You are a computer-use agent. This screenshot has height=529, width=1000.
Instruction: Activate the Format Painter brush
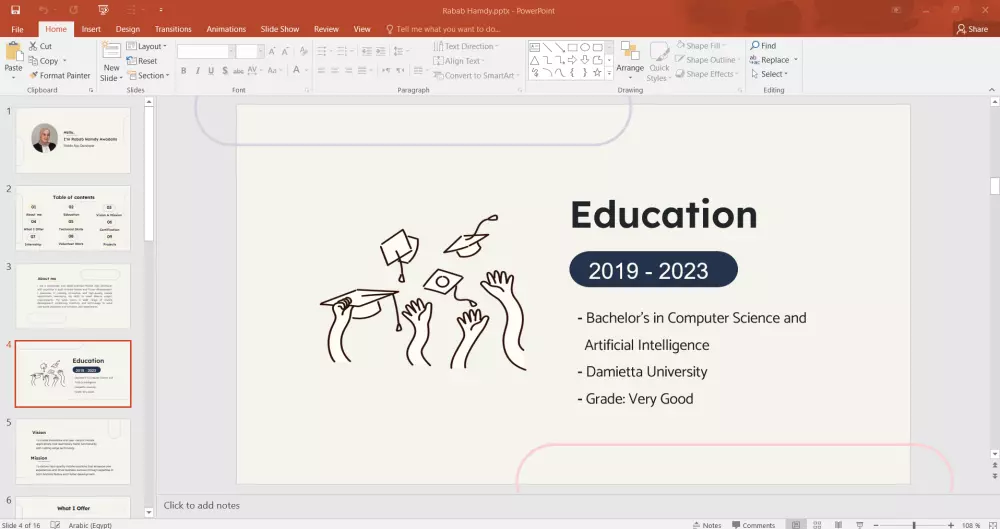(60, 75)
